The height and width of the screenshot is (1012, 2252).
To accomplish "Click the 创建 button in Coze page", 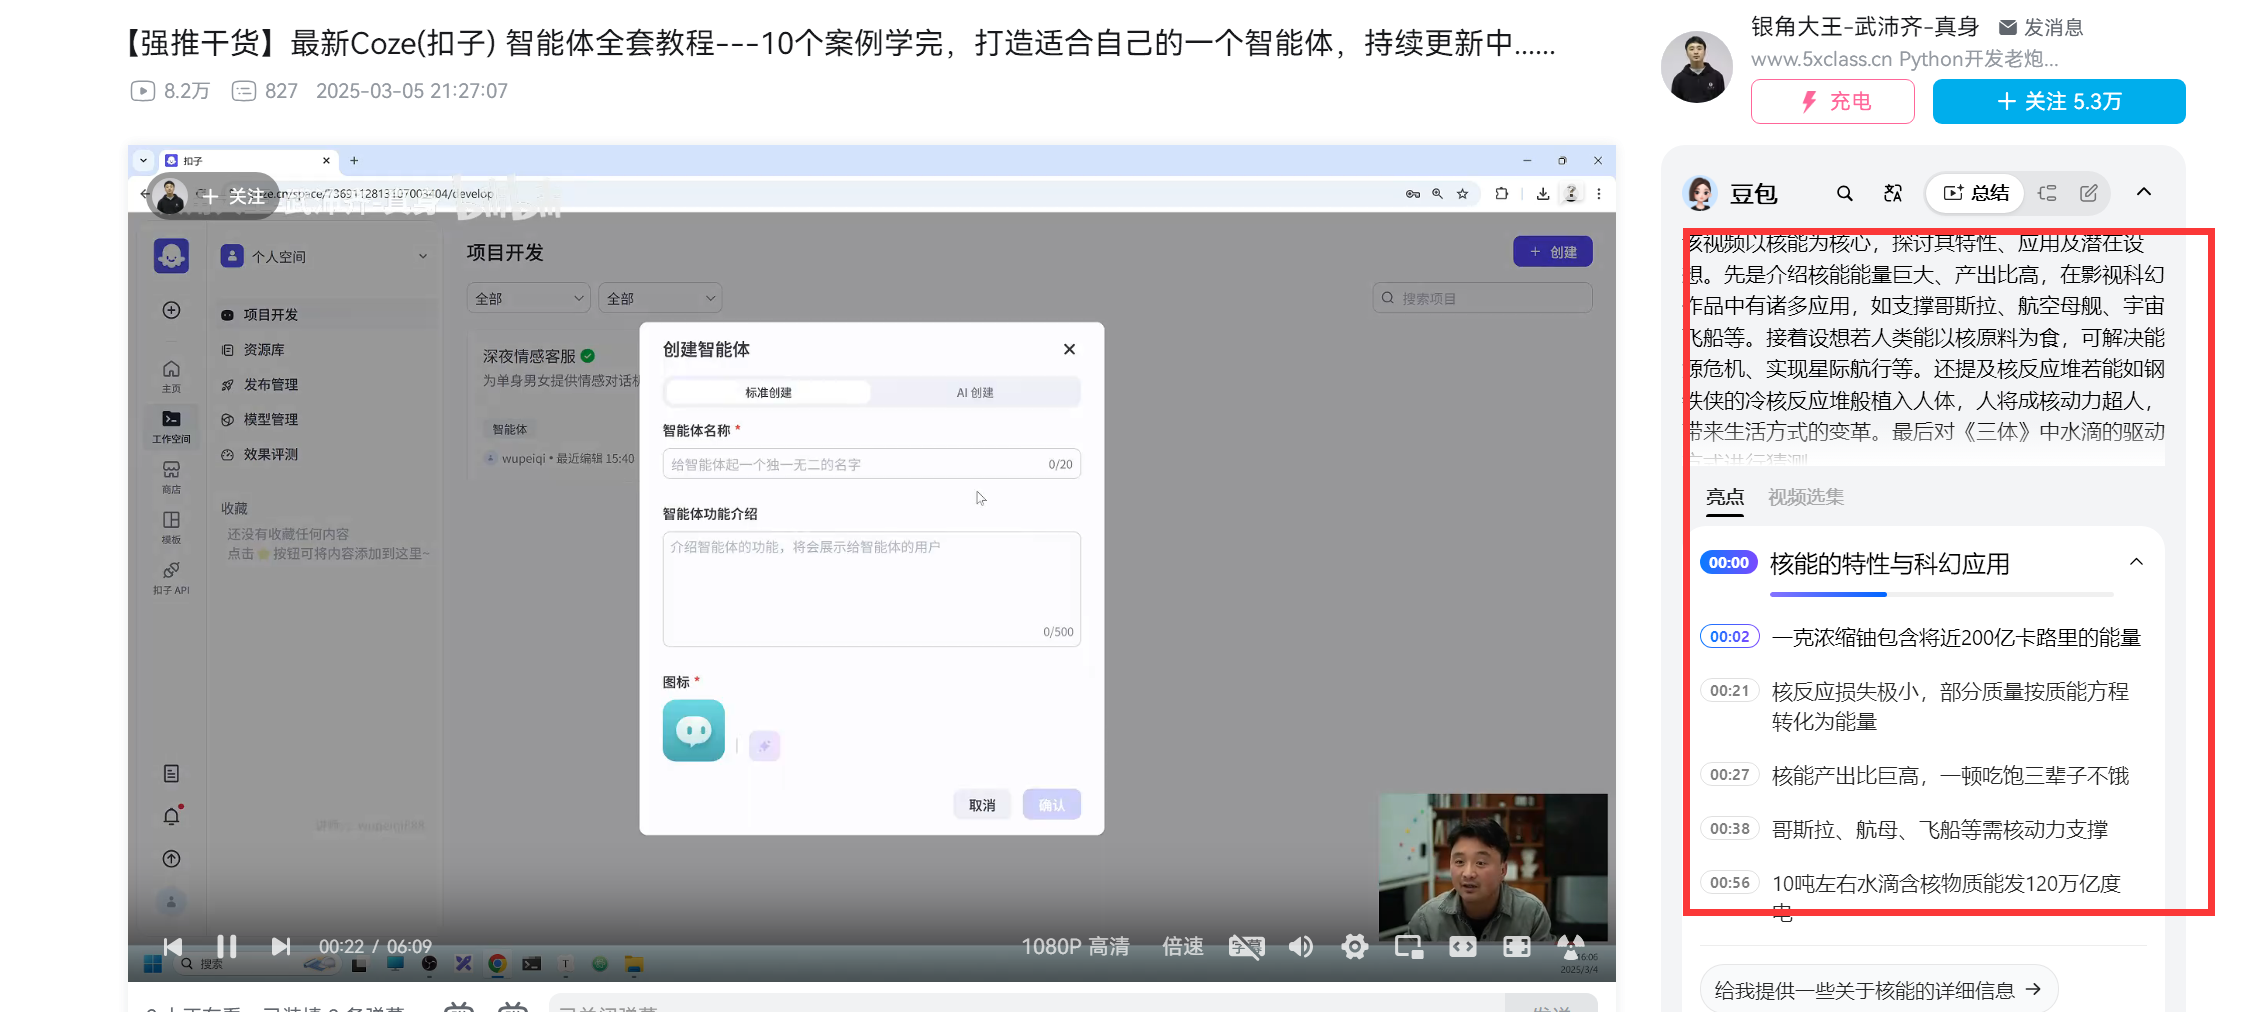I will click(1553, 252).
